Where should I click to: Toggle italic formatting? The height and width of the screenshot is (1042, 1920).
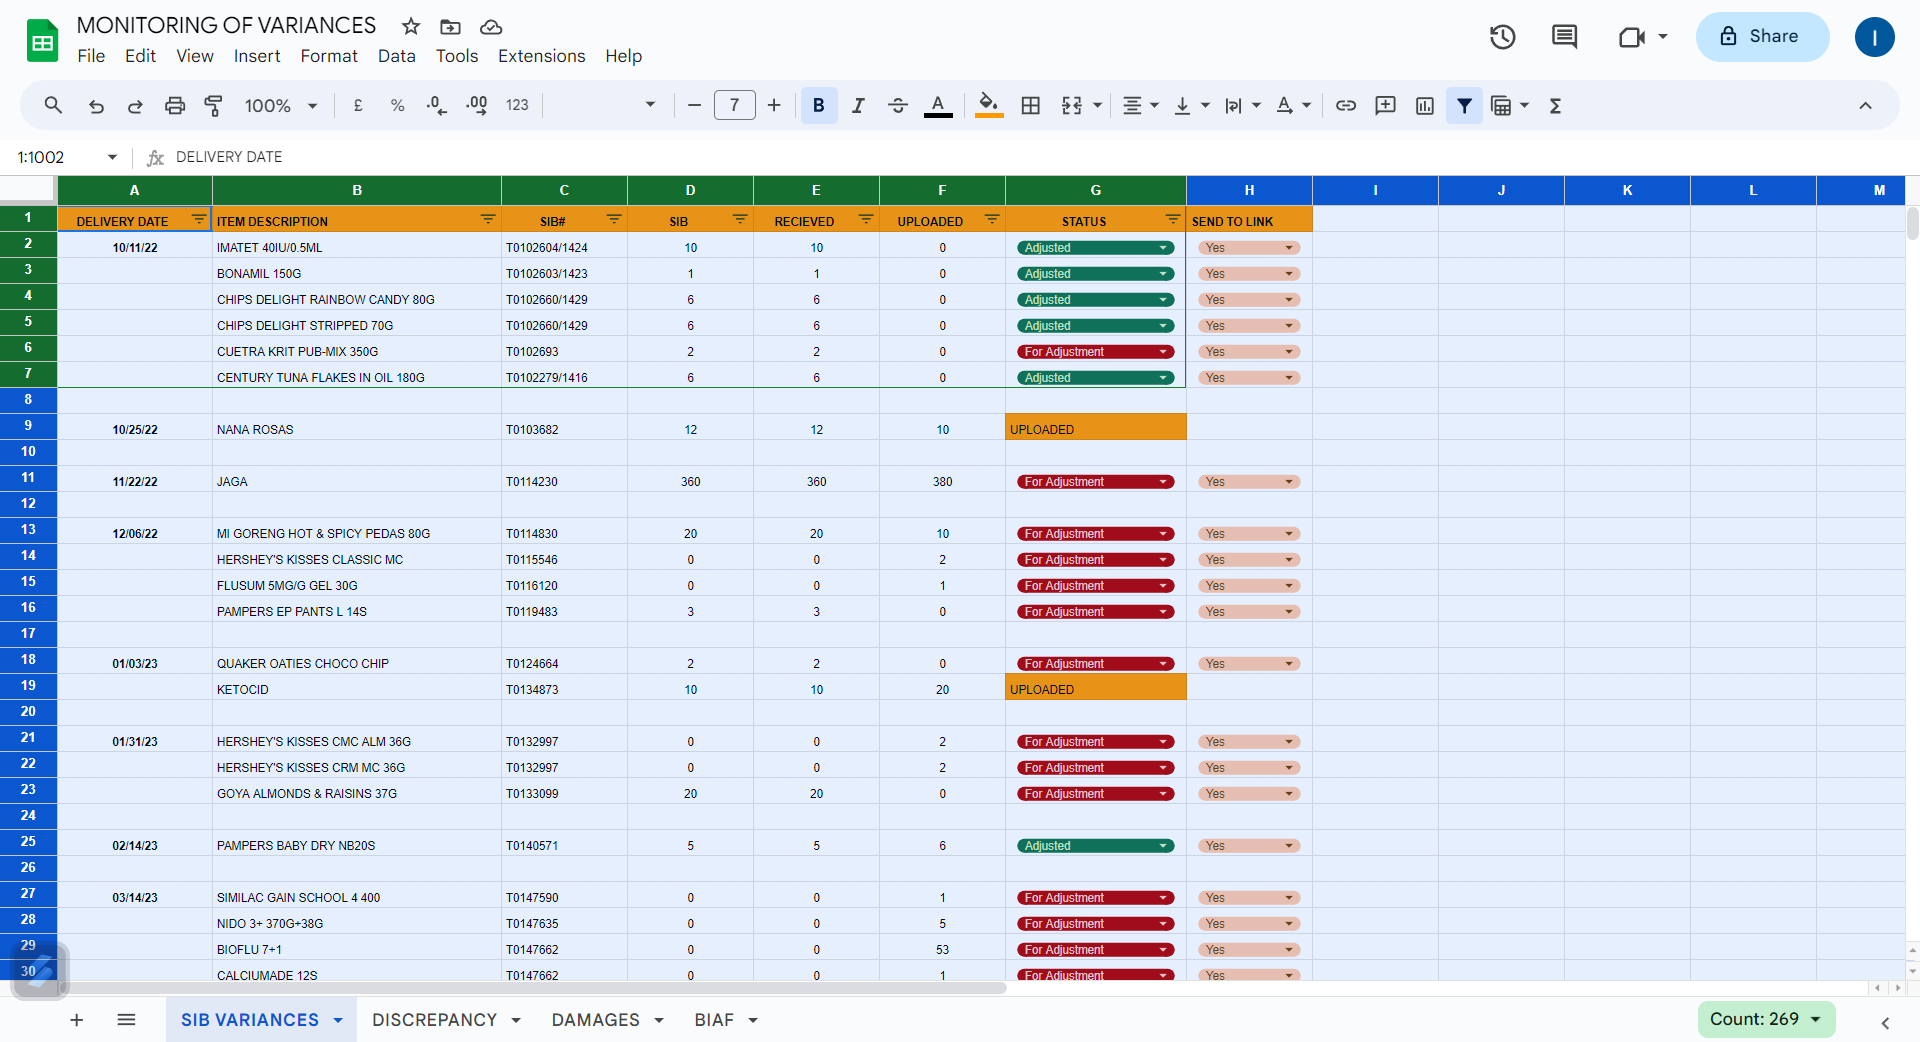[858, 105]
